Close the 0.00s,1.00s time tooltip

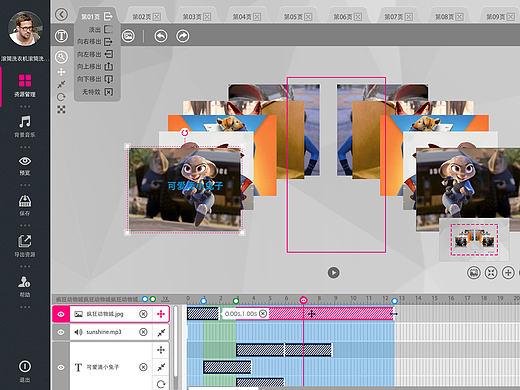click(x=263, y=314)
